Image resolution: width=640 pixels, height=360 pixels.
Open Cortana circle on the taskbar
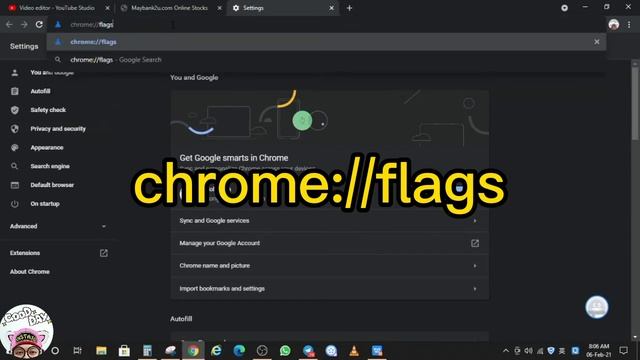[x=55, y=351]
